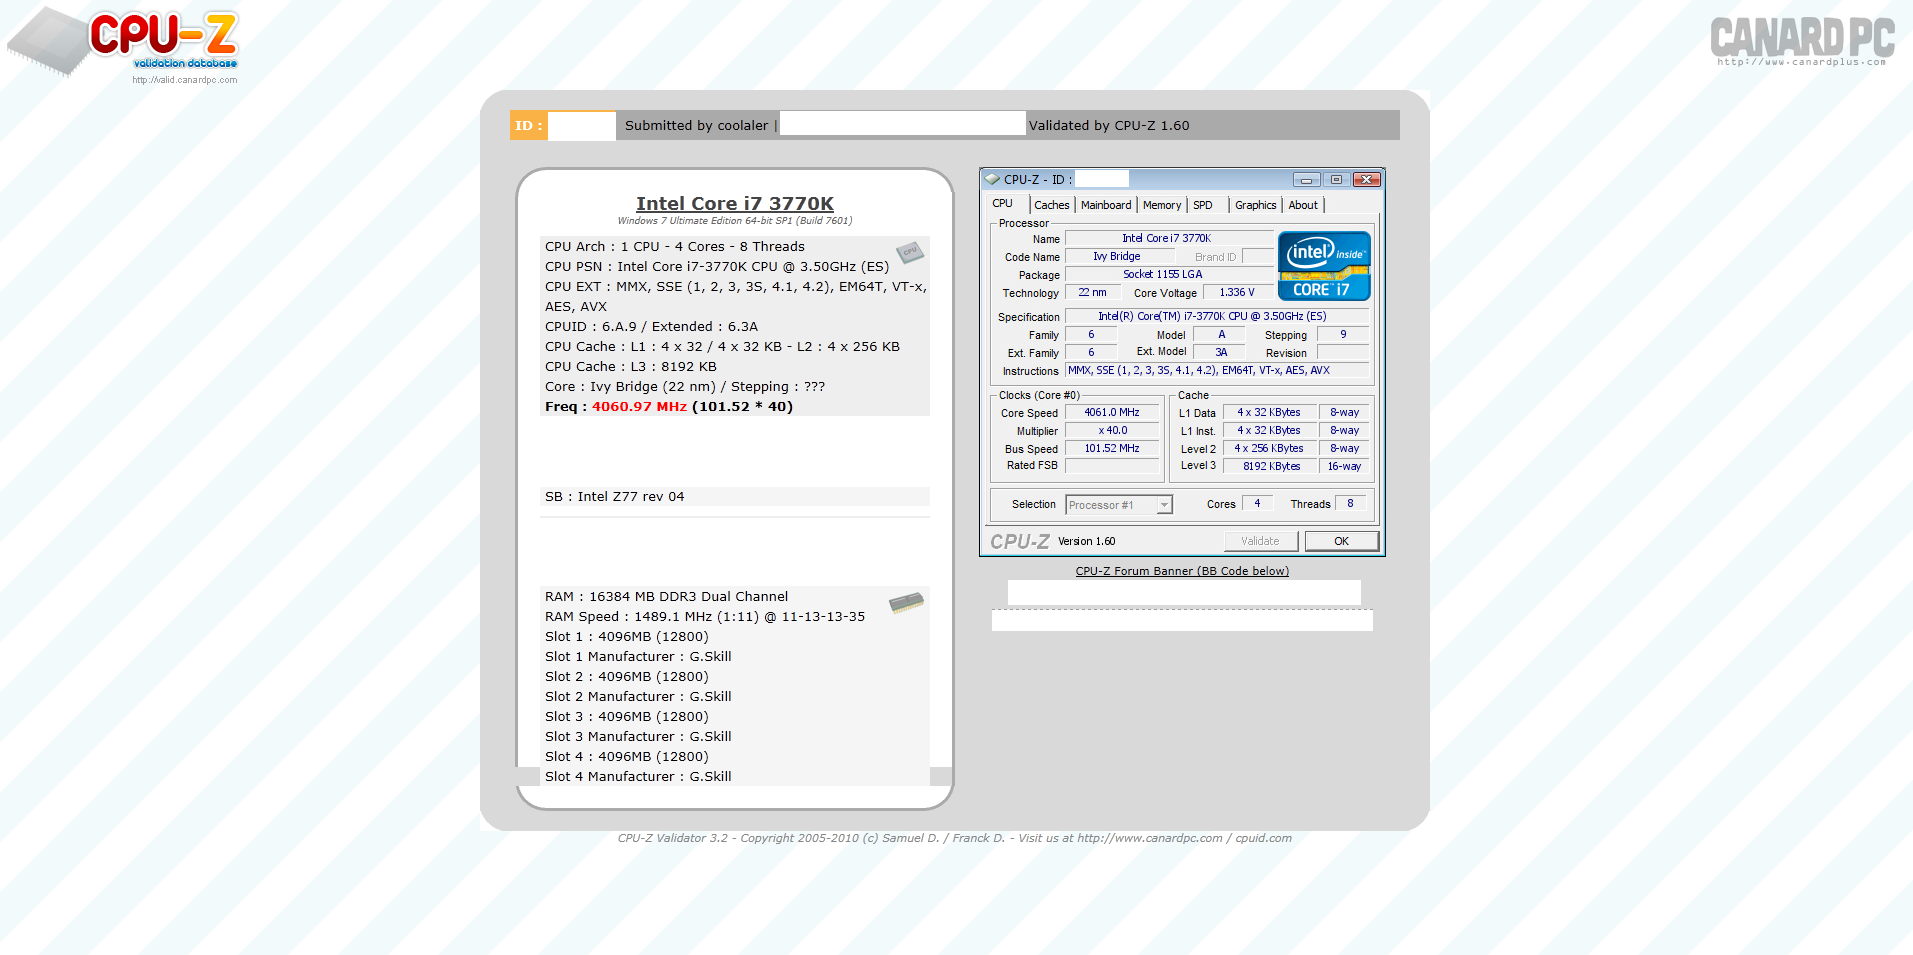Screen dimensions: 1913x955
Task: Click the Multiplier value x 40.0
Action: pos(1112,431)
